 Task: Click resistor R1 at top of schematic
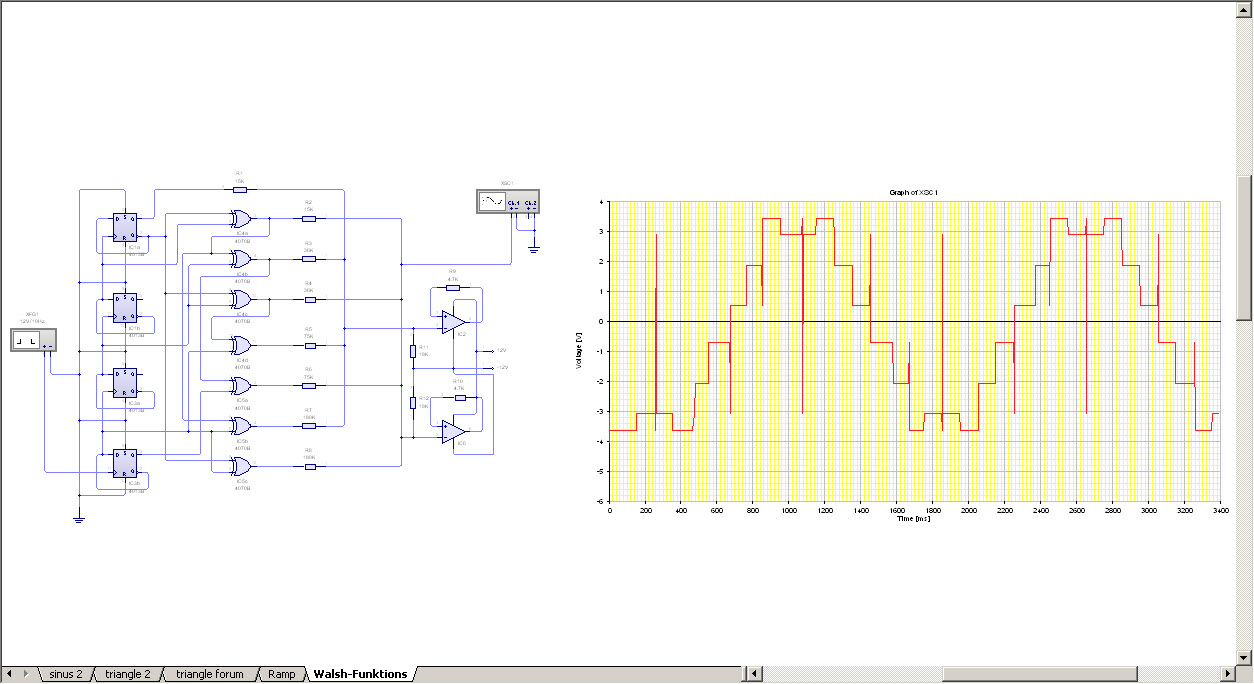click(x=240, y=188)
